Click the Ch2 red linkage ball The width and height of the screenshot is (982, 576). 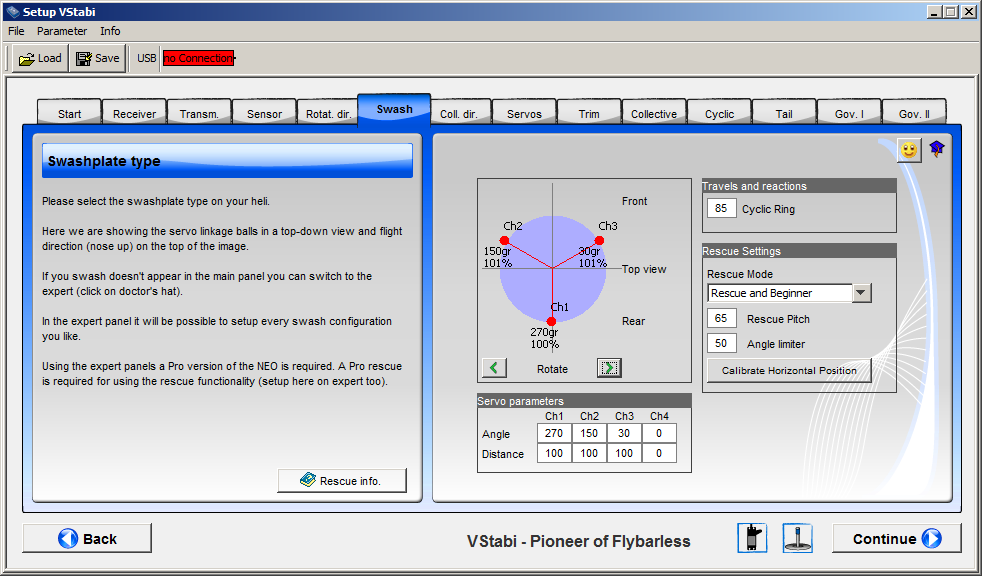point(504,240)
